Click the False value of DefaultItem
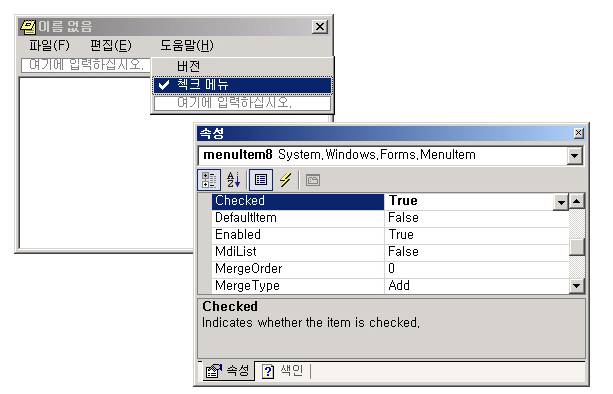 click(x=403, y=217)
